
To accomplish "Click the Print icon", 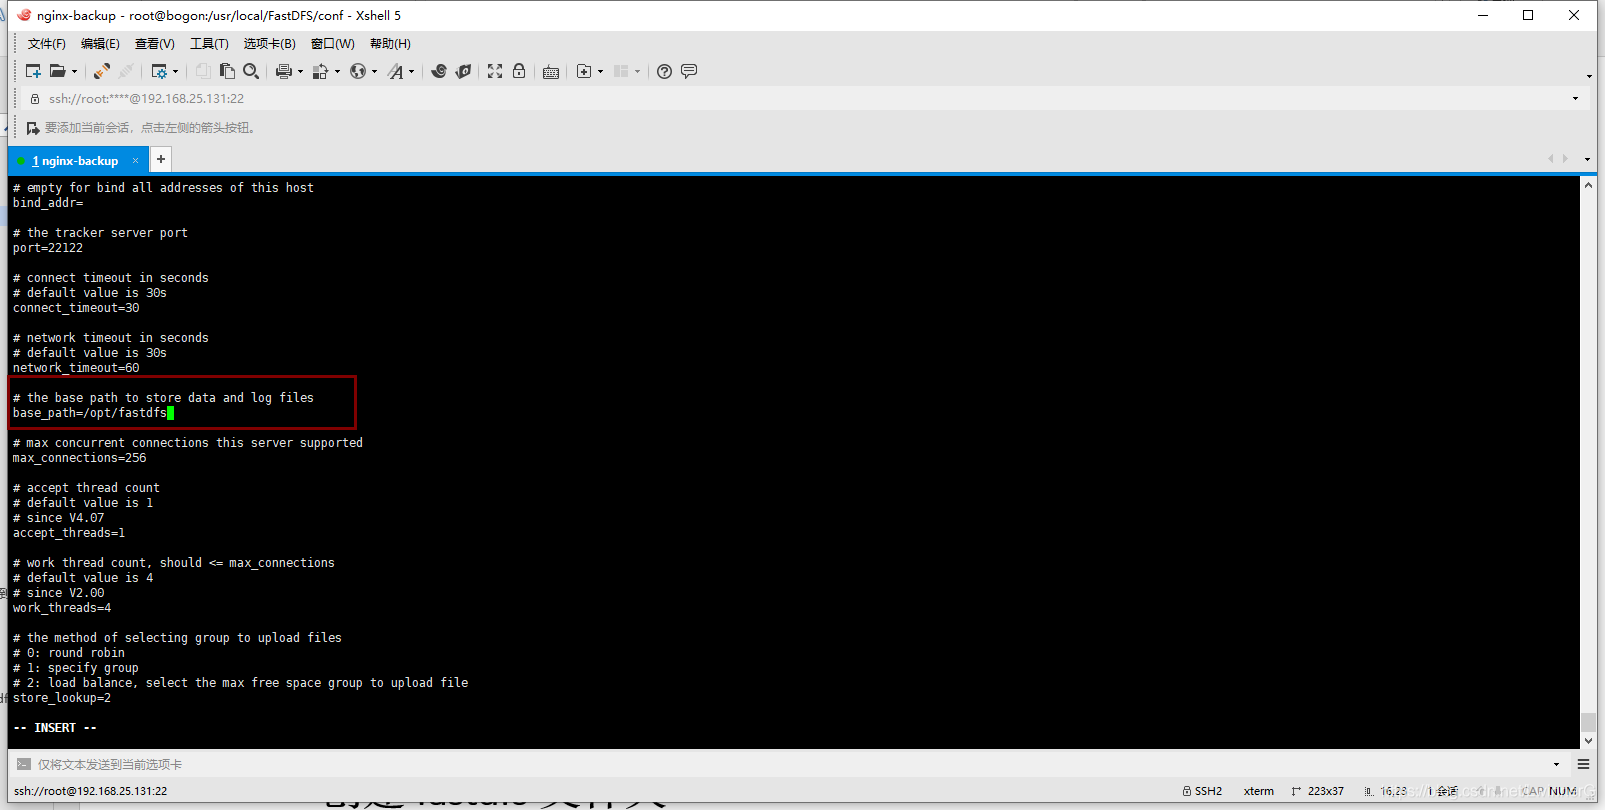I will [x=284, y=71].
